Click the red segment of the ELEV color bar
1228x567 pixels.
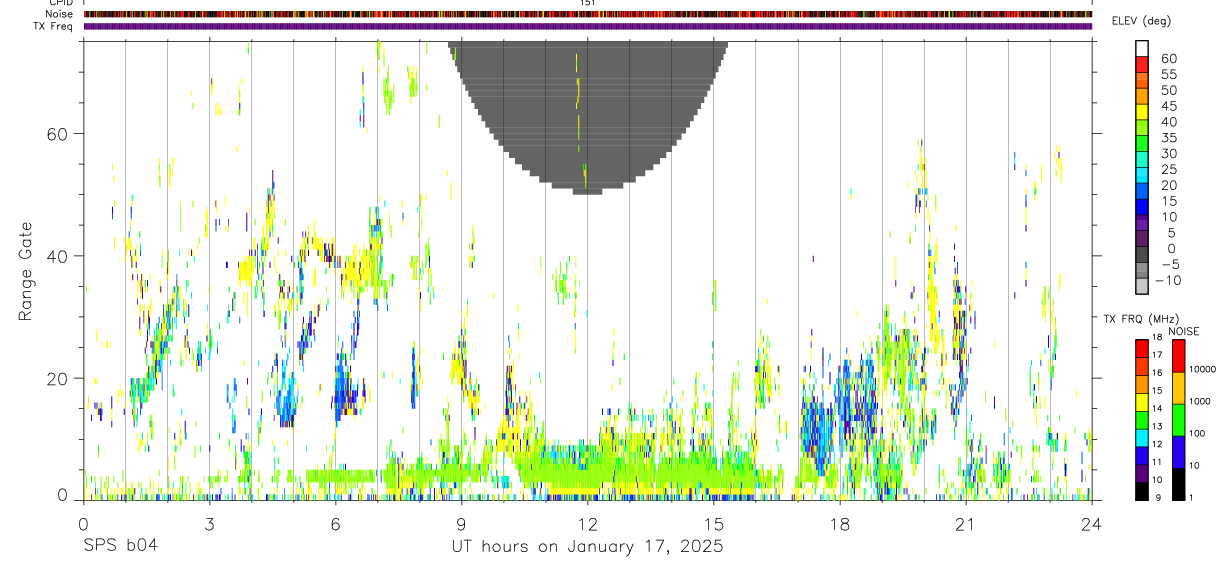point(1142,65)
